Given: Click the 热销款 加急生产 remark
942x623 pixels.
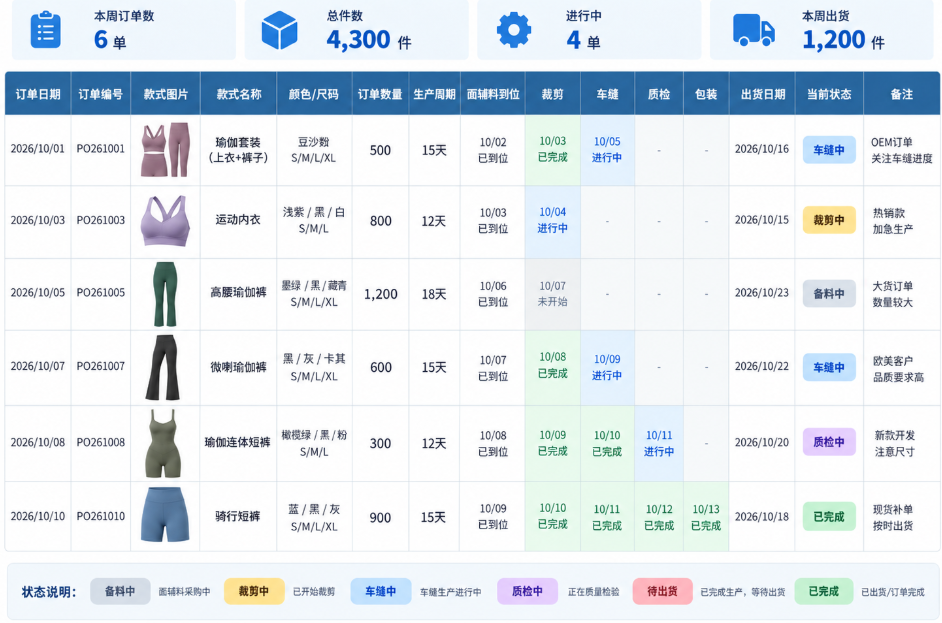Looking at the screenshot, I should (x=893, y=220).
